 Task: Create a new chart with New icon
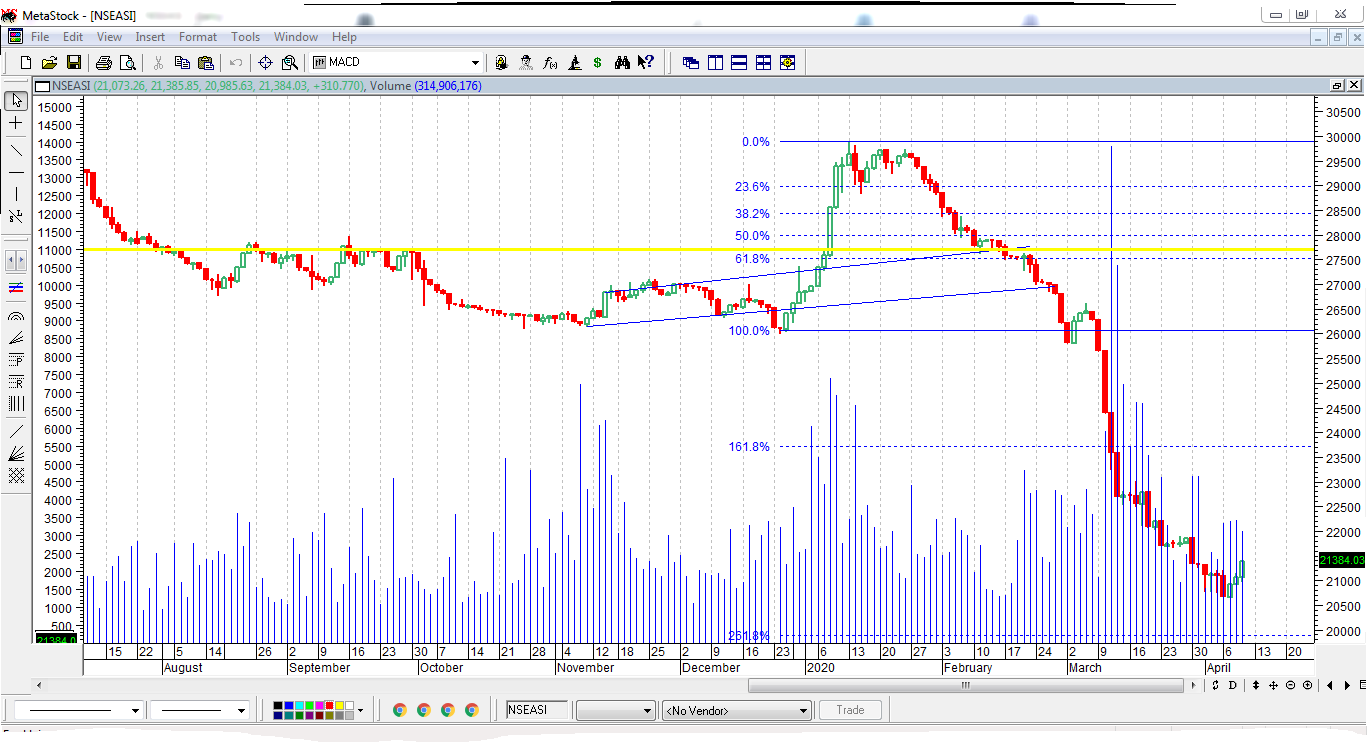point(26,62)
